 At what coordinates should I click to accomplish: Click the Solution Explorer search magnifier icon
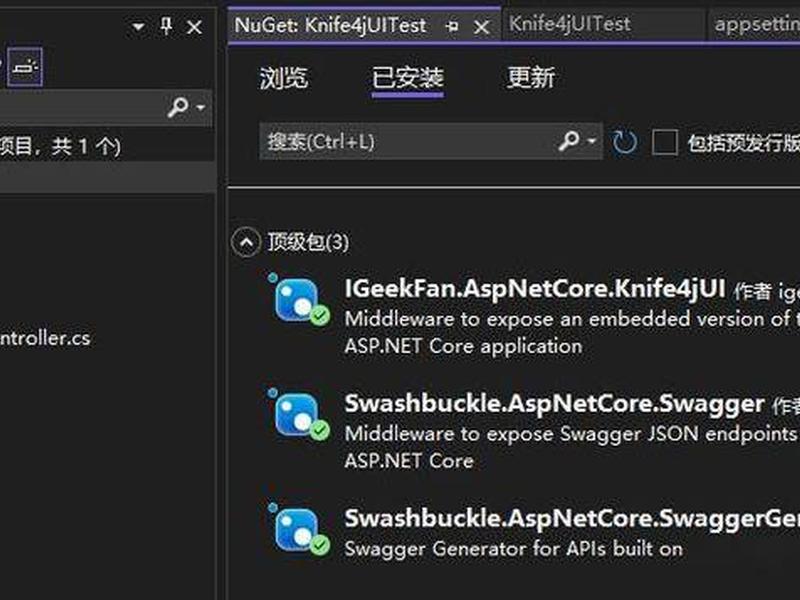pyautogui.click(x=178, y=107)
